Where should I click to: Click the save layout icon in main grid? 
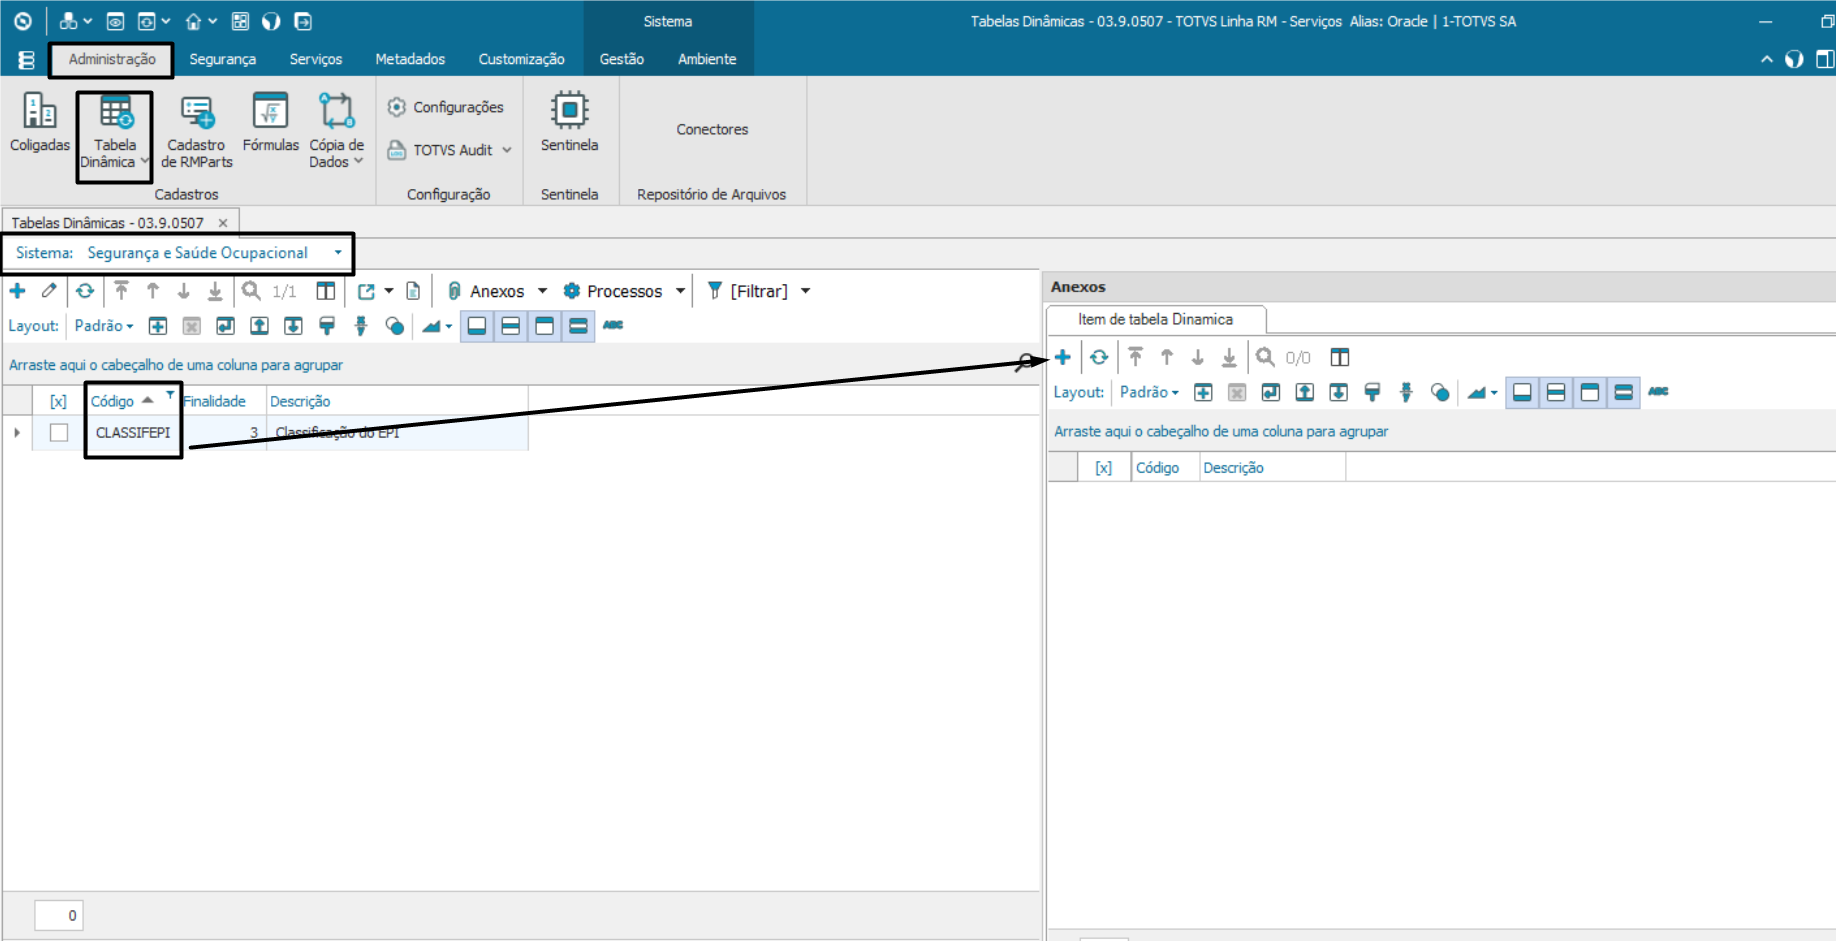[226, 326]
